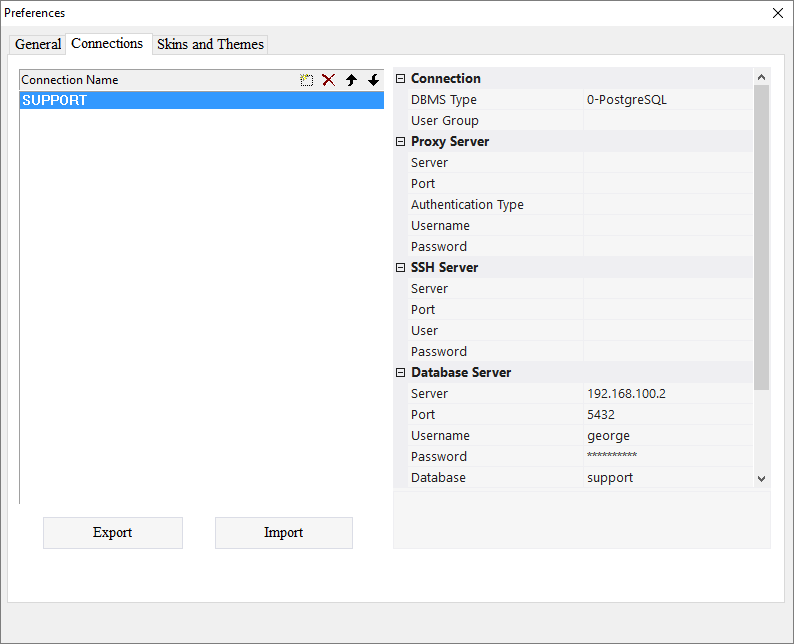Collapse the Proxy Server group

tap(401, 142)
